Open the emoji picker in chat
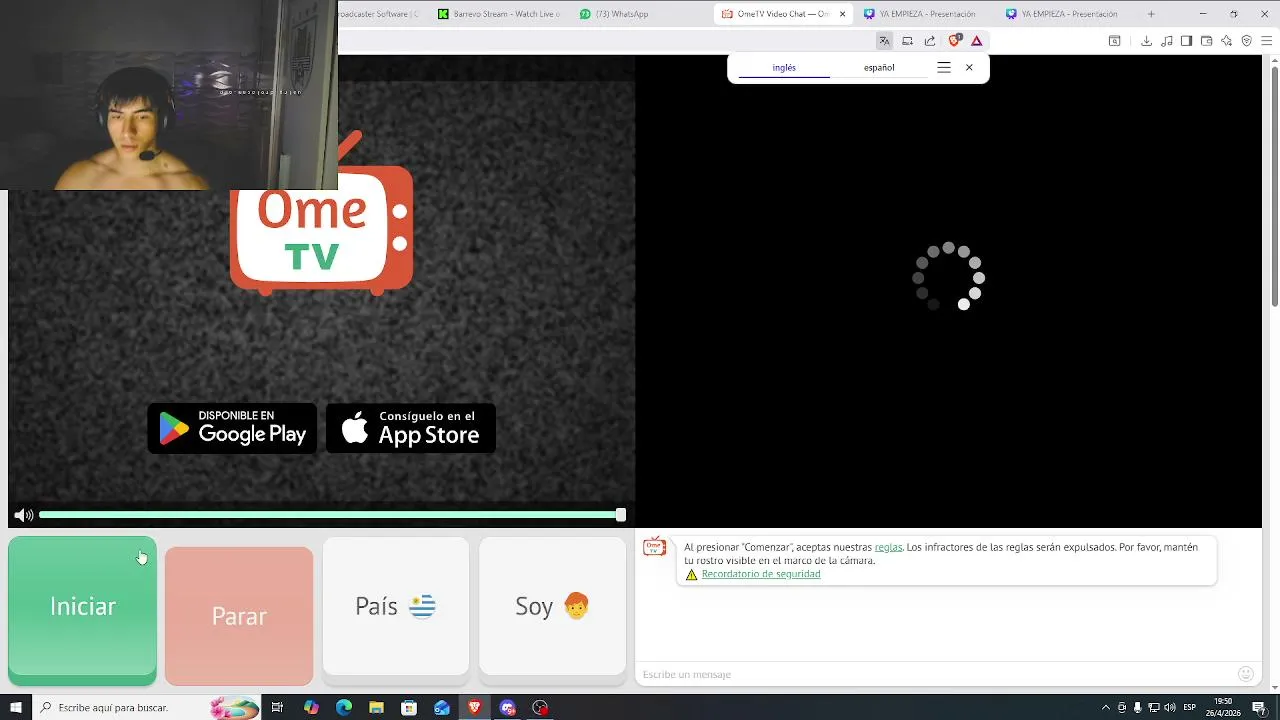1280x720 pixels. tap(1245, 674)
